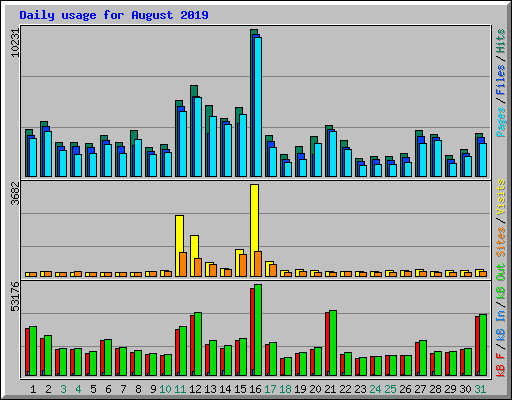The width and height of the screenshot is (512, 400).
Task: Click day label 21 on x-axis
Action: pyautogui.click(x=330, y=389)
